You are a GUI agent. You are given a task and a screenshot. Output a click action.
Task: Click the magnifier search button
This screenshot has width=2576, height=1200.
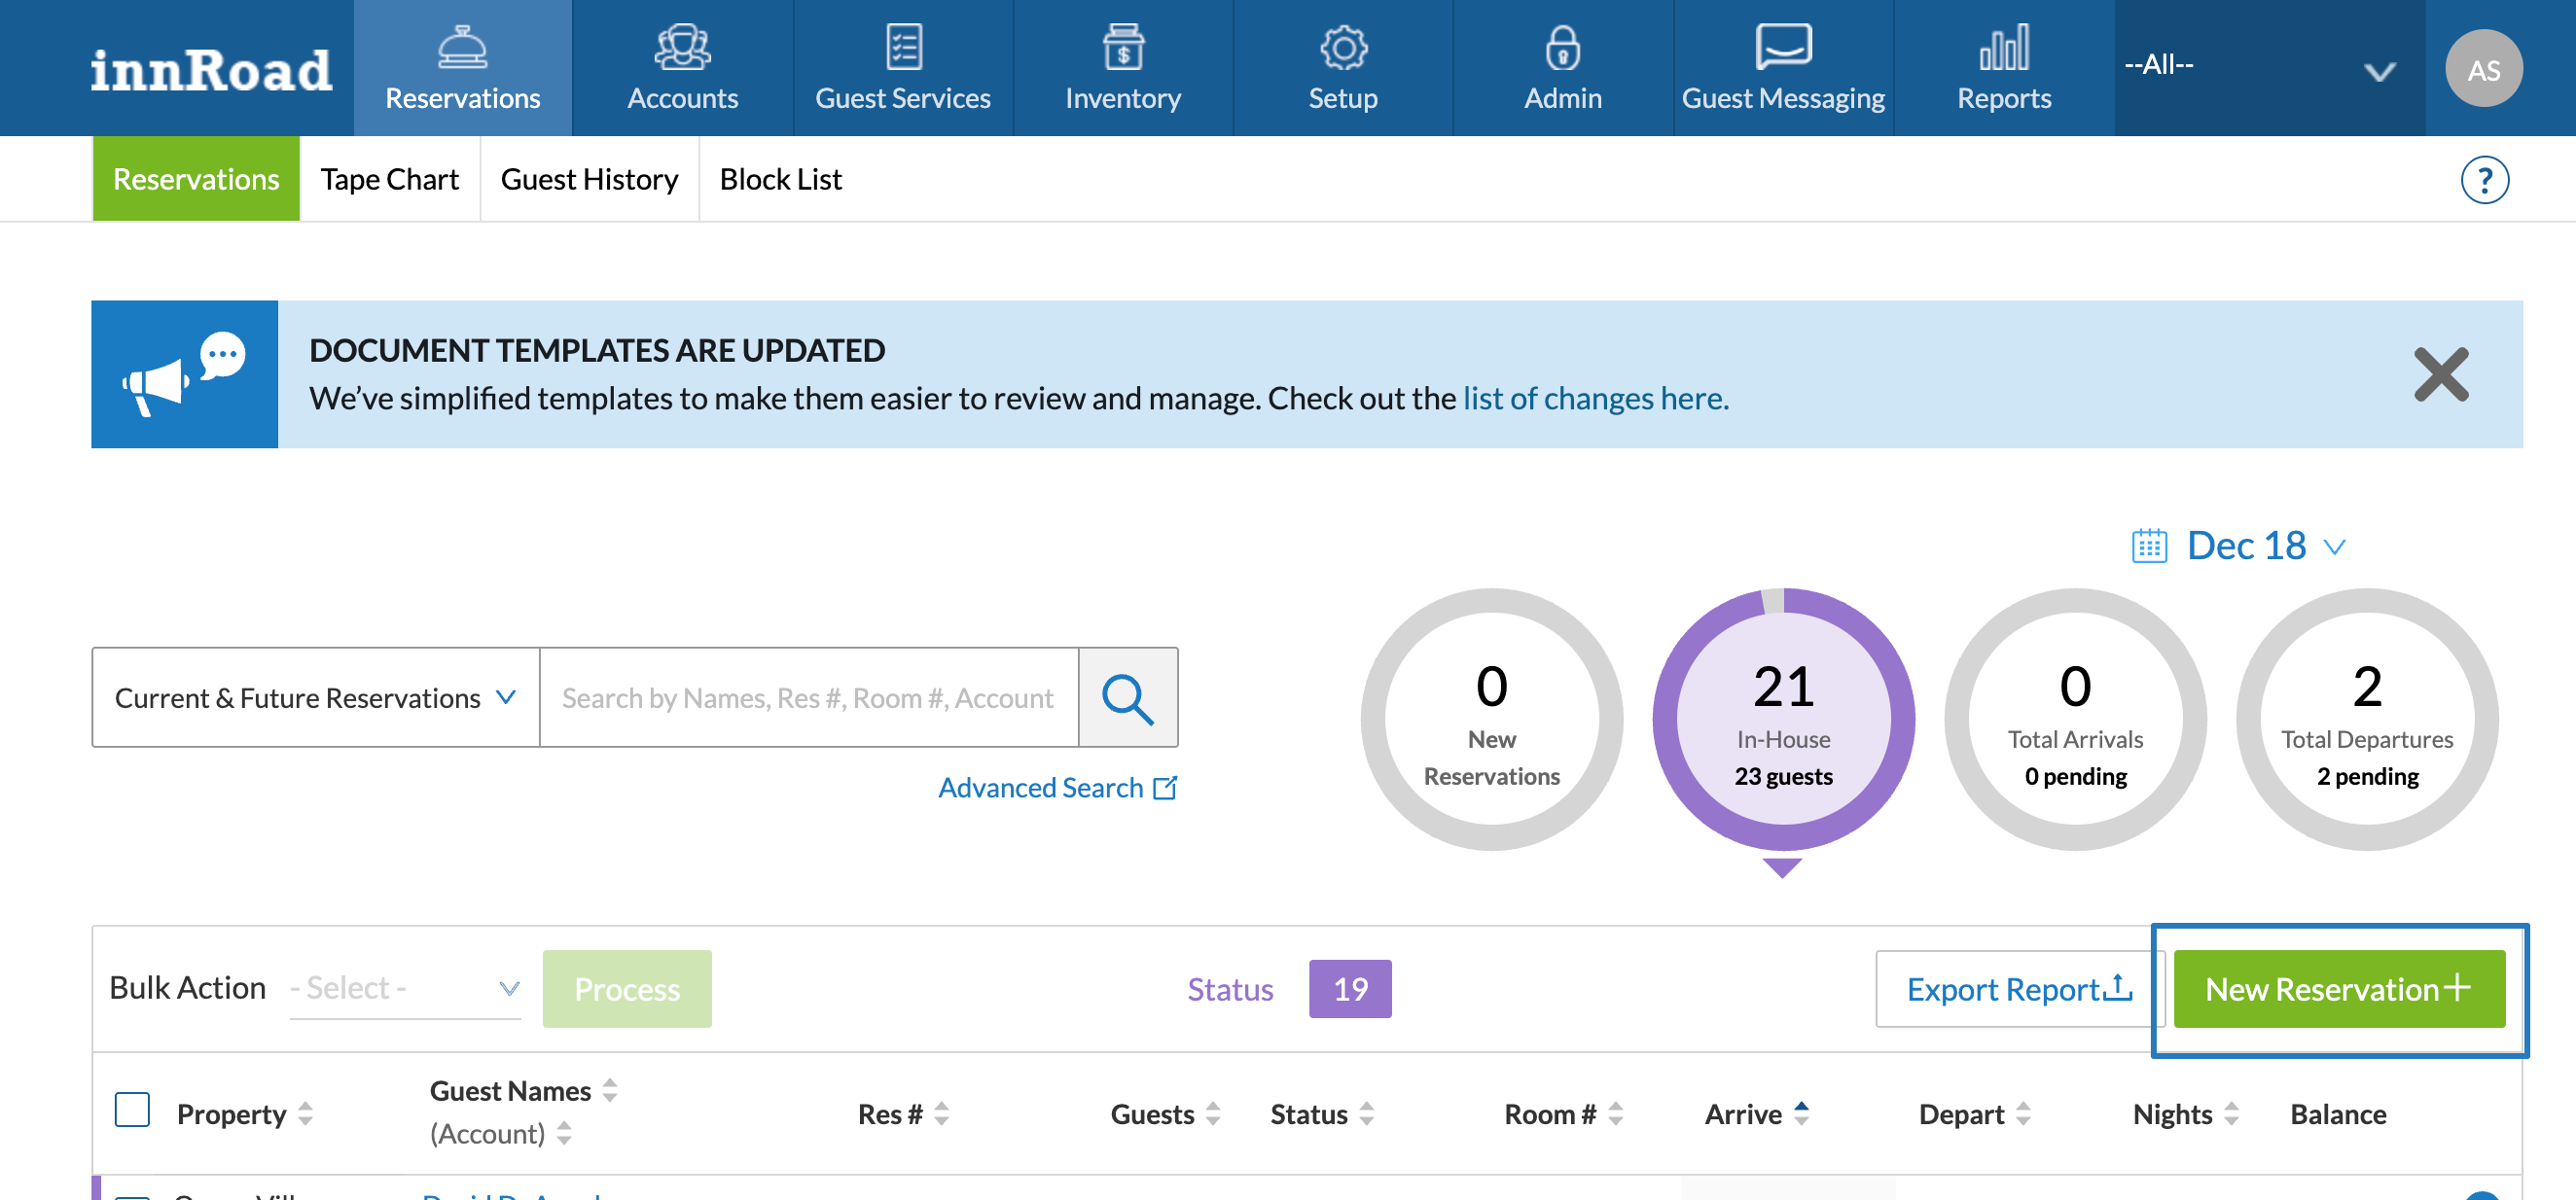(1127, 697)
